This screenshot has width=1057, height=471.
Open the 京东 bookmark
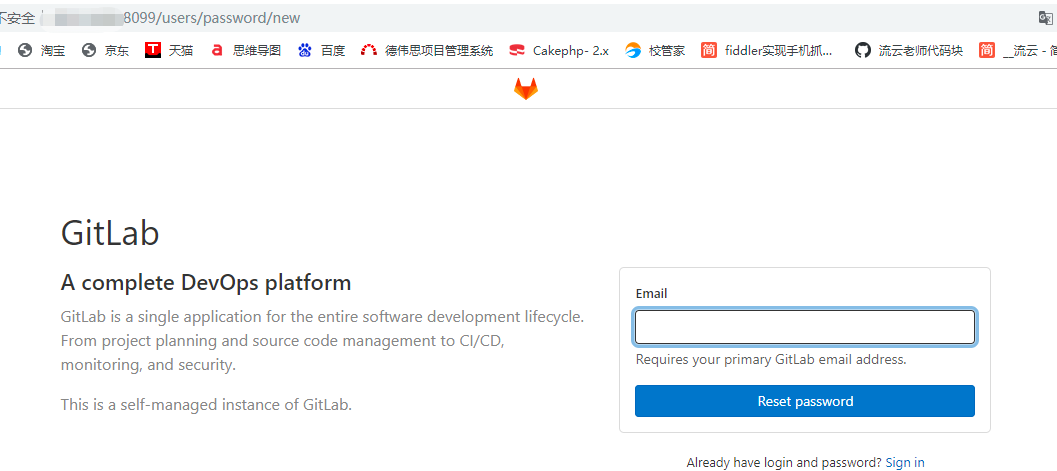(105, 51)
